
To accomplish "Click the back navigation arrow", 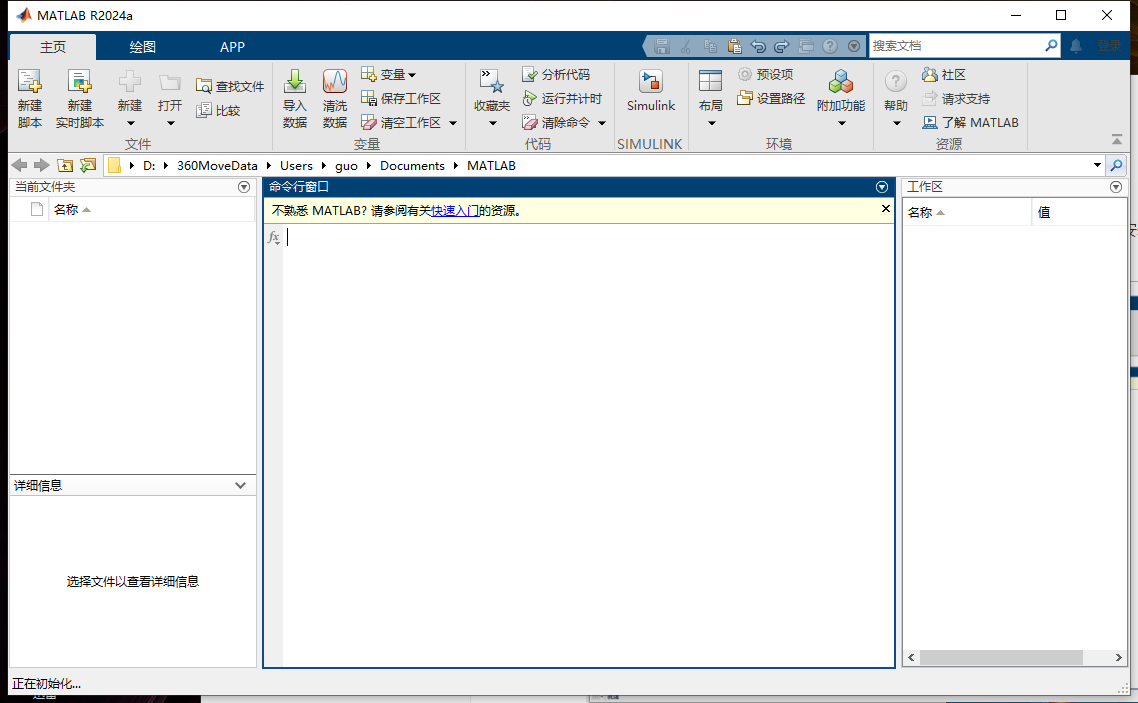I will [x=20, y=165].
